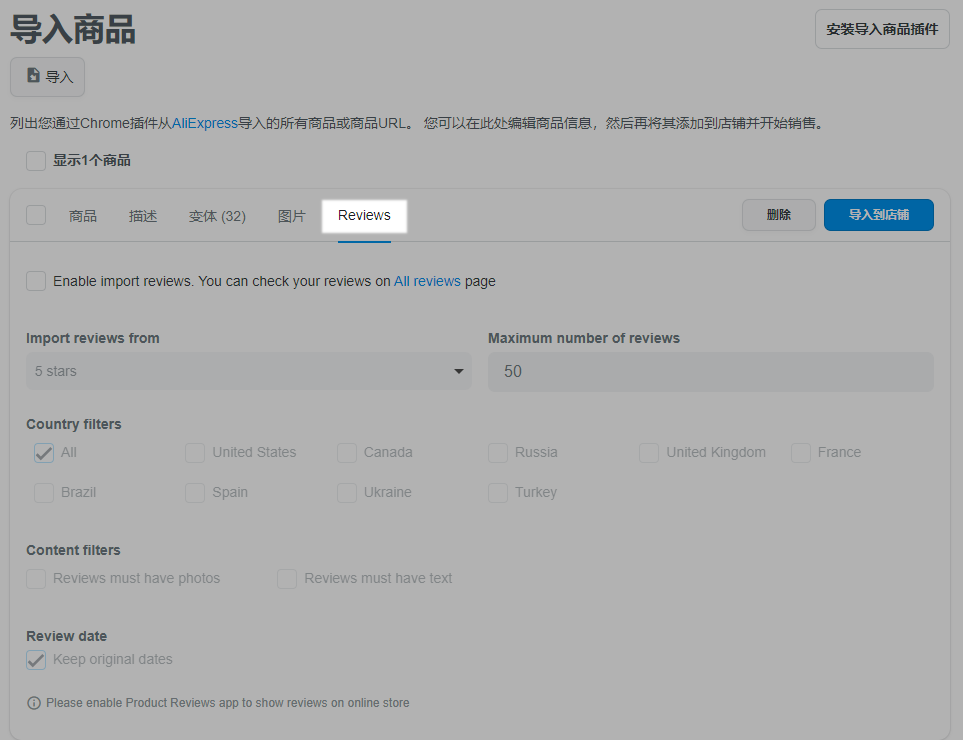Viewport: 963px width, 740px height.
Task: Select the product card checkbox beside tabs
Action: 36,215
